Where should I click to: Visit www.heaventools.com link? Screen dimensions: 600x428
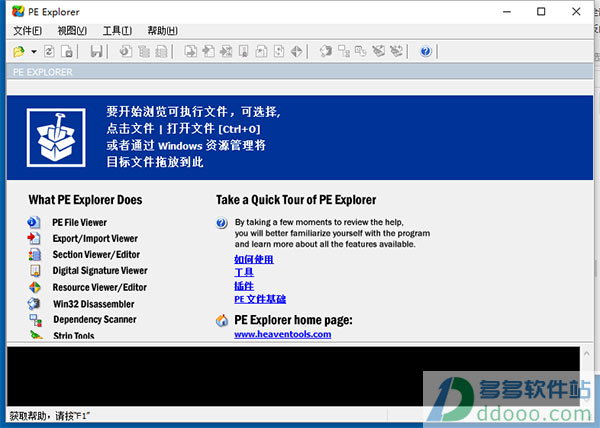click(x=283, y=334)
